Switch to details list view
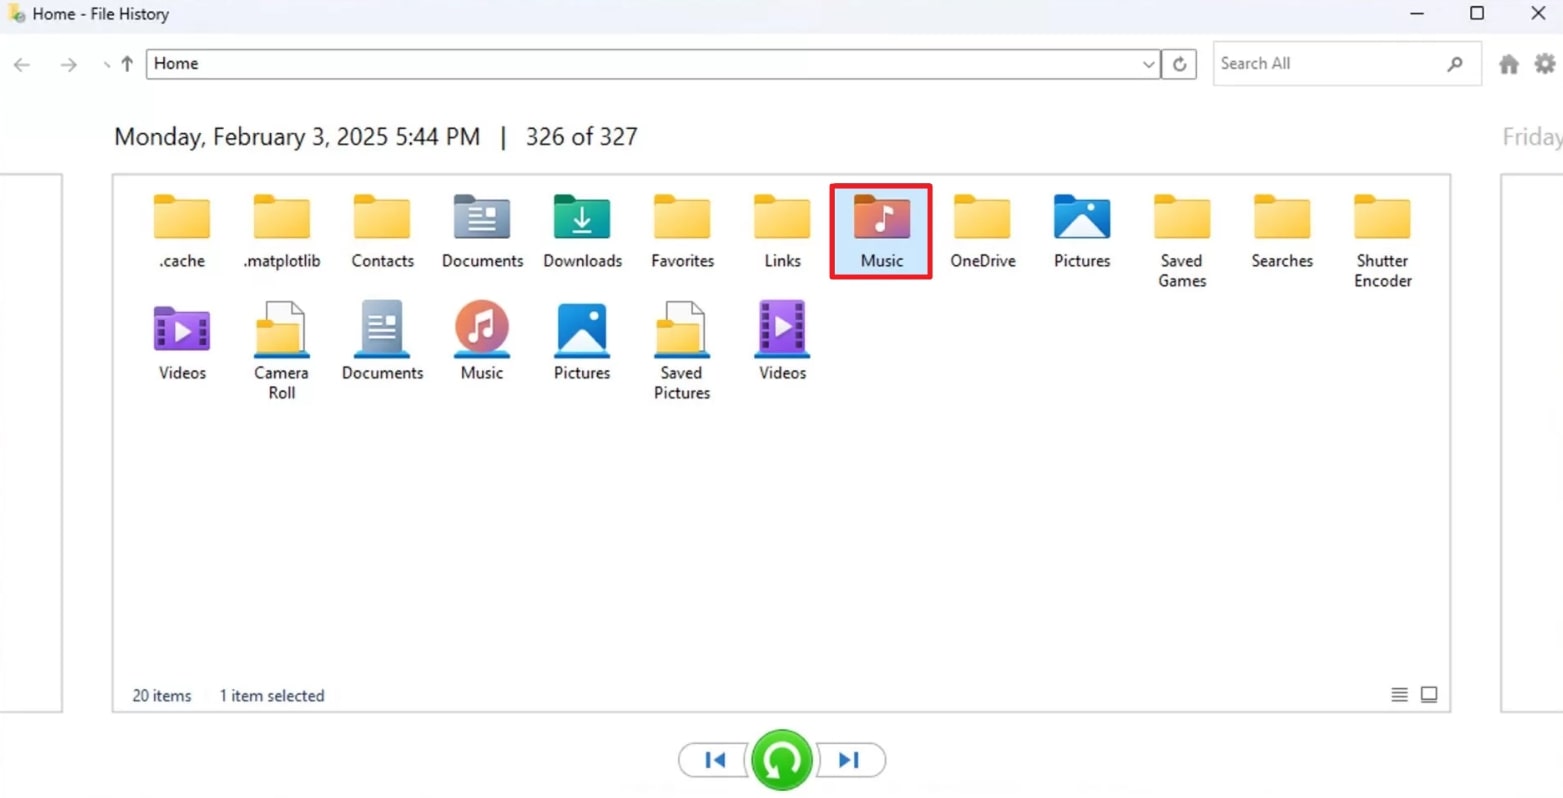 [x=1399, y=694]
